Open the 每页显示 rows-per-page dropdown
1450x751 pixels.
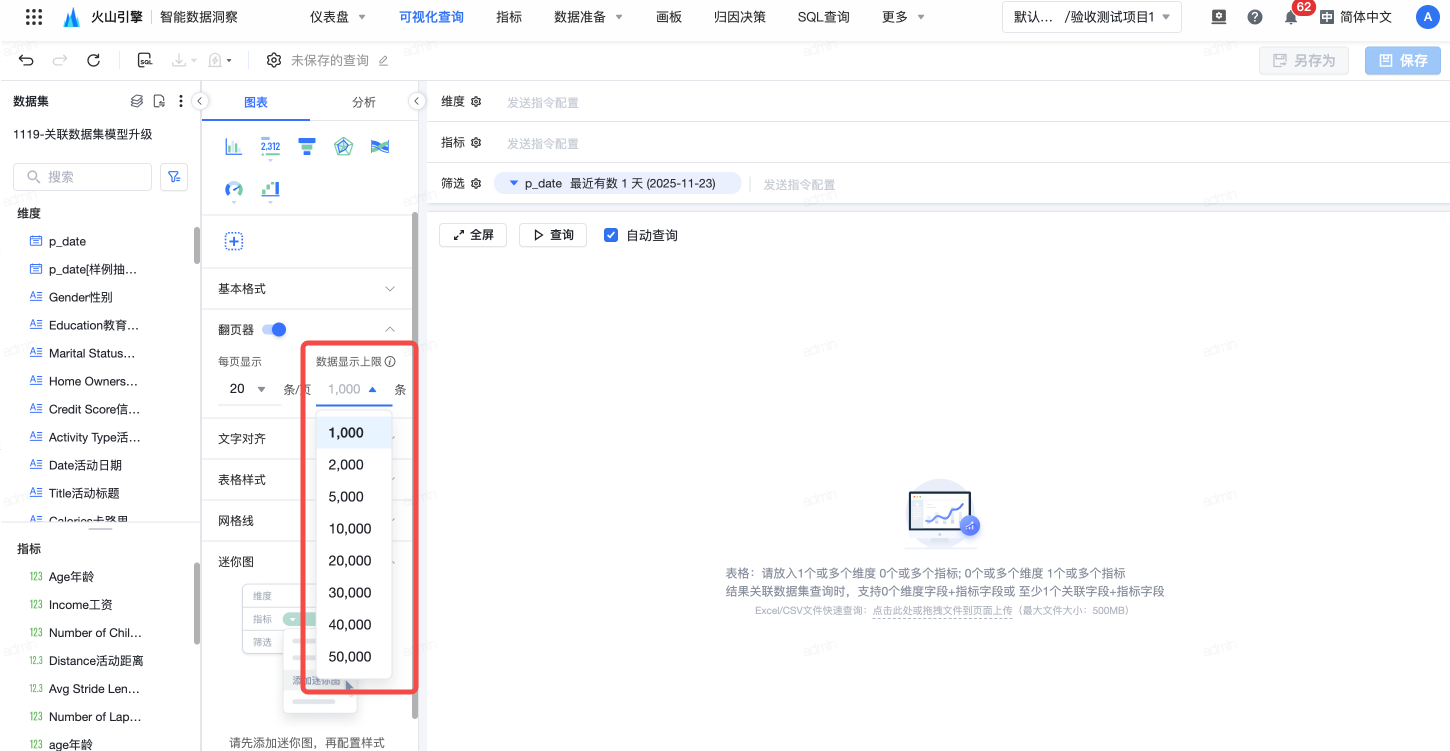(247, 389)
